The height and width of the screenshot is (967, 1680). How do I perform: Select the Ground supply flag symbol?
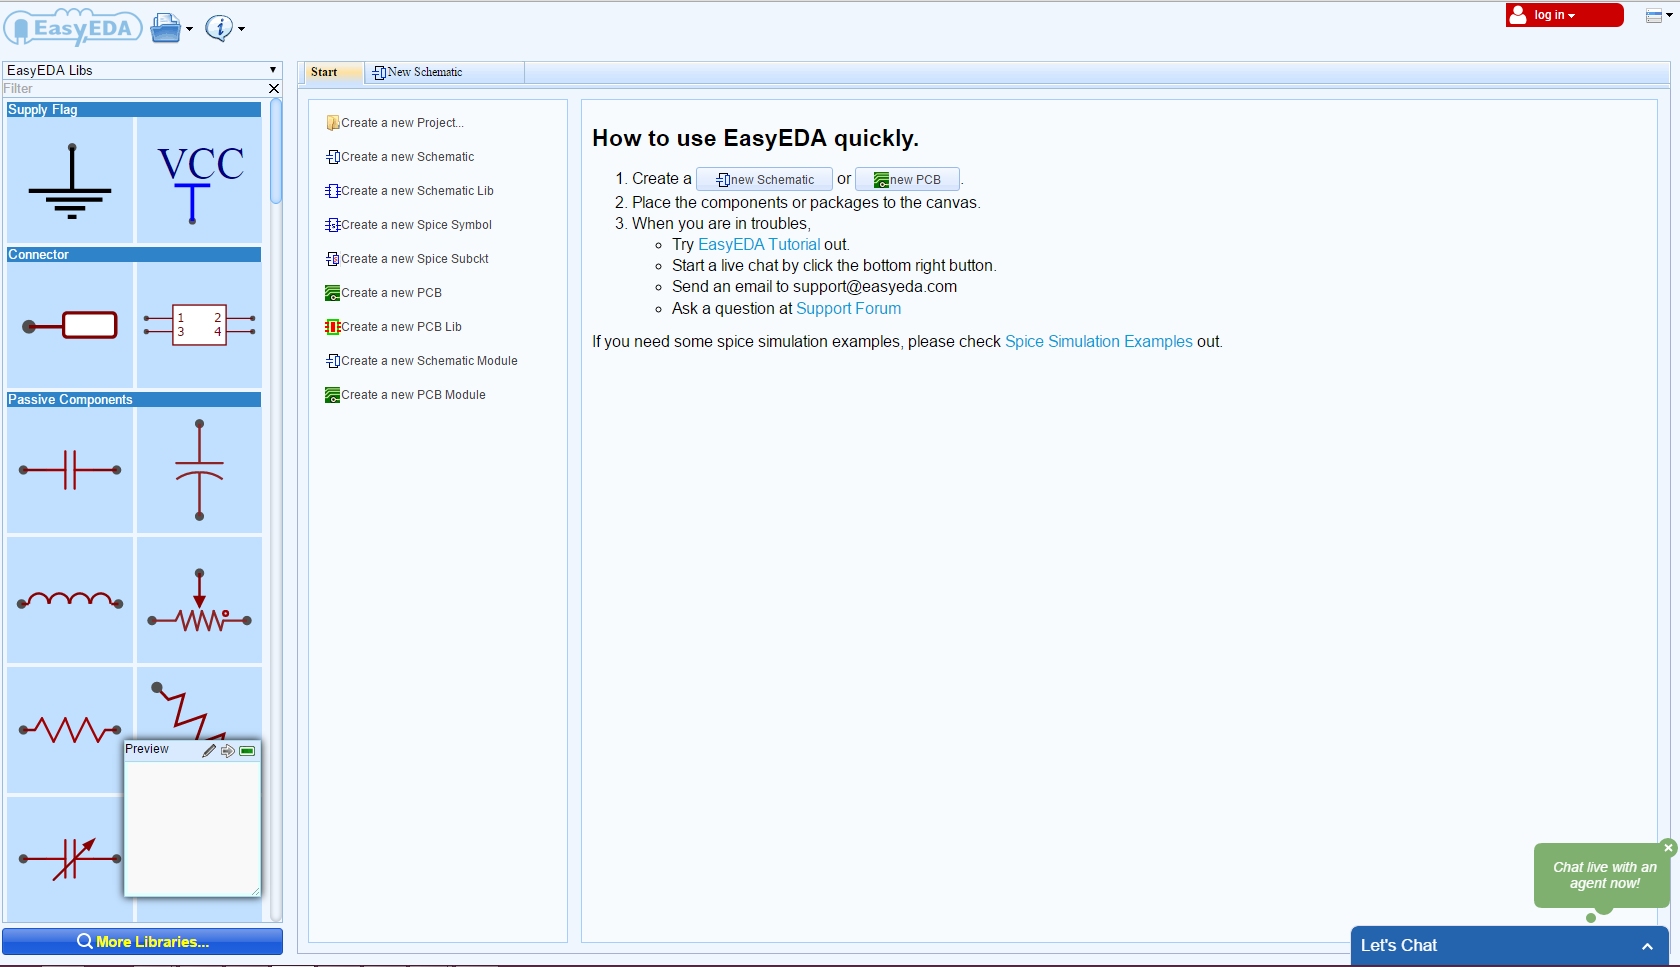(70, 180)
